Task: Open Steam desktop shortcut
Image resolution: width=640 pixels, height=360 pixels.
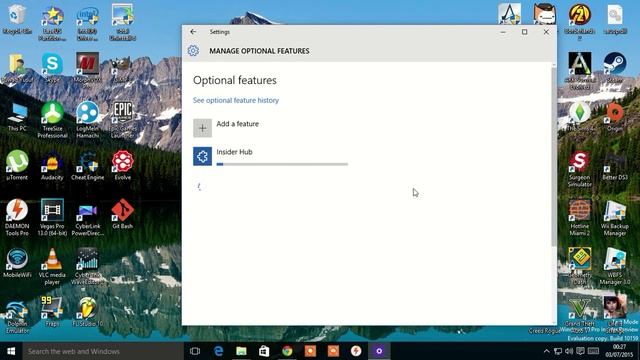Action: click(615, 68)
